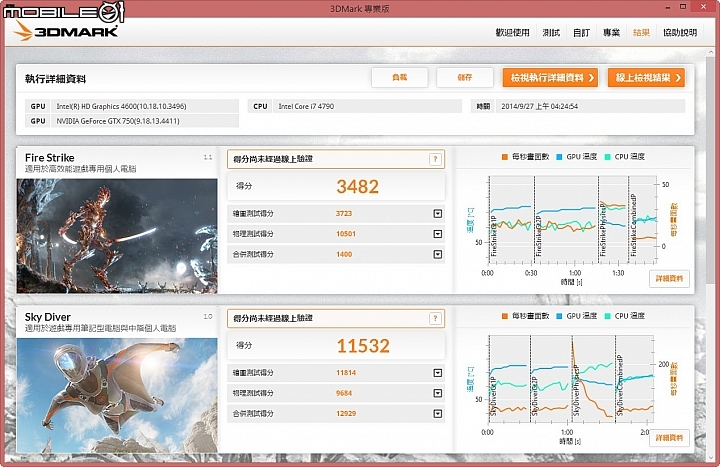Click the Fire Strike score 3482
Screen dimensions: 720x467
pos(357,186)
